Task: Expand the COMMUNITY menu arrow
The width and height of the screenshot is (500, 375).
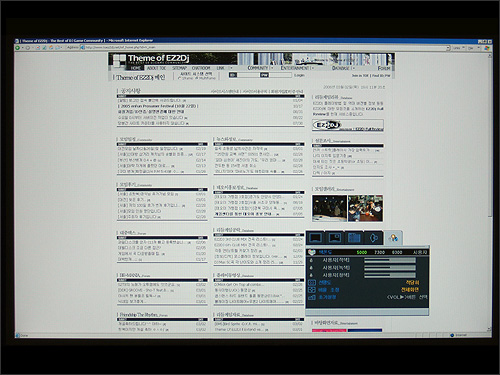Action: coord(272,68)
